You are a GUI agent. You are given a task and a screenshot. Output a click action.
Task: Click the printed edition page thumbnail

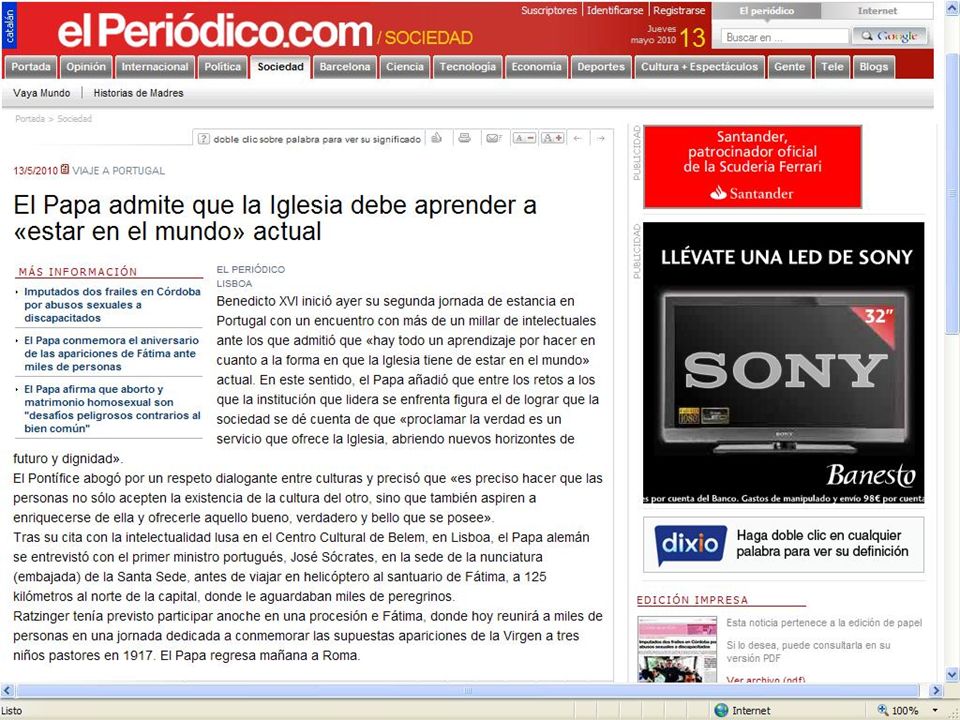point(677,649)
